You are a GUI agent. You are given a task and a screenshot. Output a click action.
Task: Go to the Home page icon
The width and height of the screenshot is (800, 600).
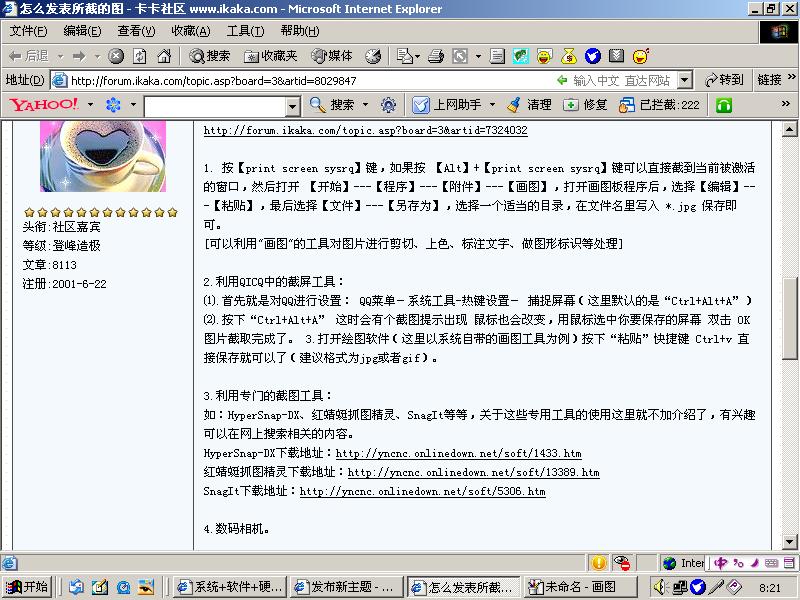(164, 56)
